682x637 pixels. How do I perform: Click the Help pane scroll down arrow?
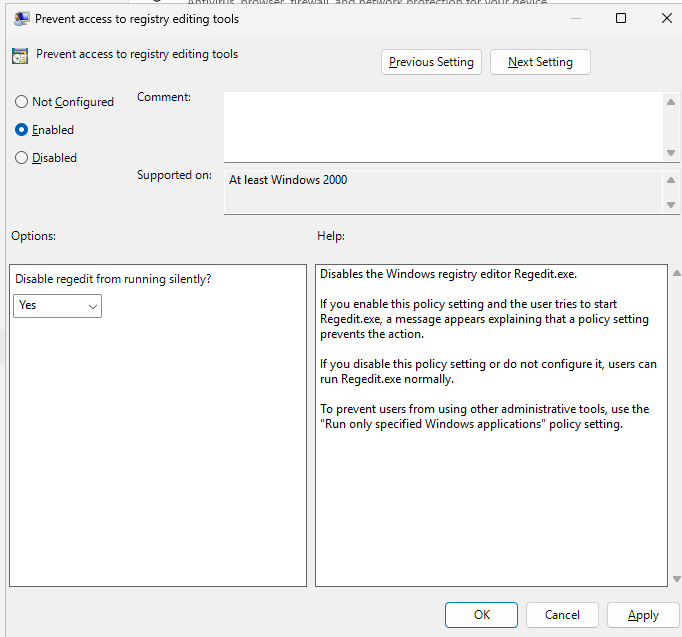point(676,579)
